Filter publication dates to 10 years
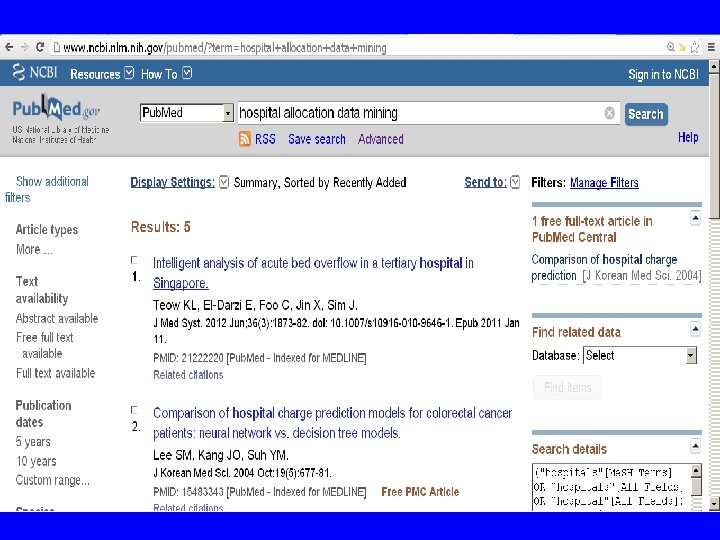 click(x=36, y=461)
